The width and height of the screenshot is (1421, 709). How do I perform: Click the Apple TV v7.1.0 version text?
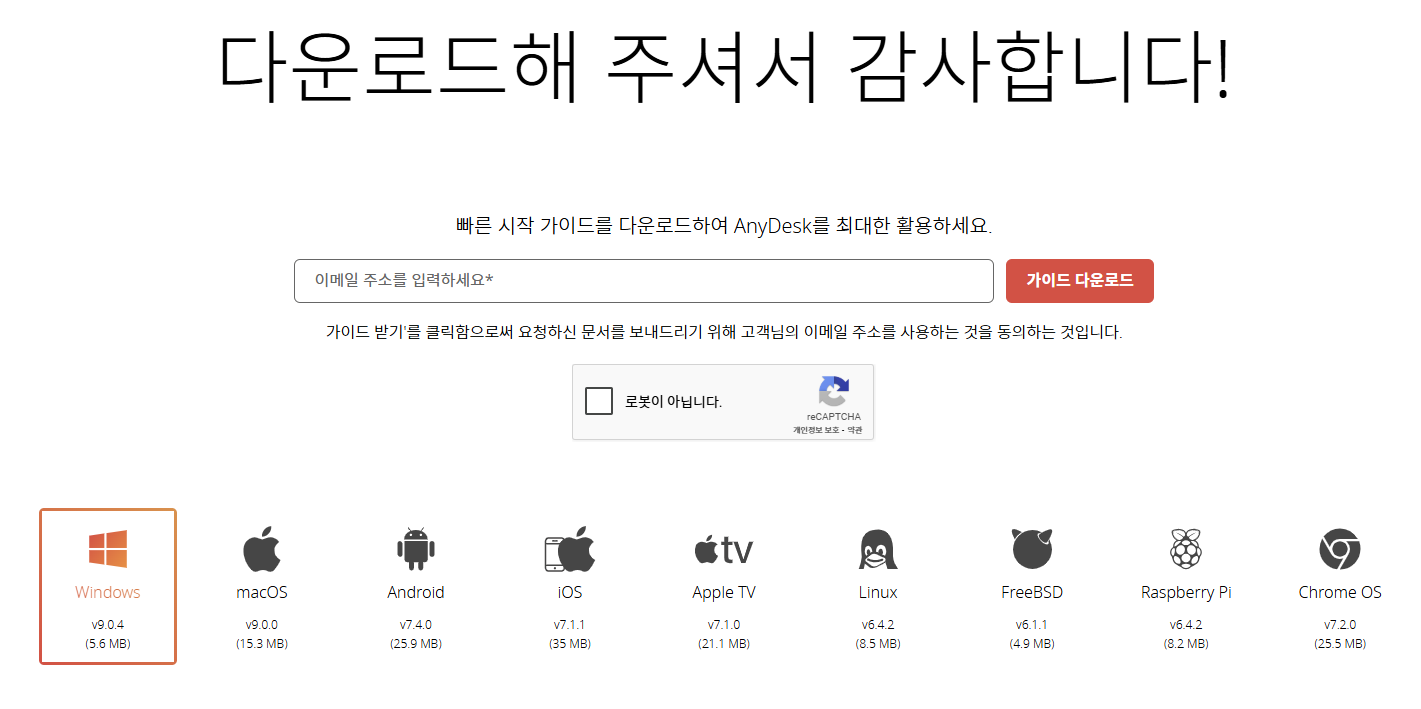point(724,625)
